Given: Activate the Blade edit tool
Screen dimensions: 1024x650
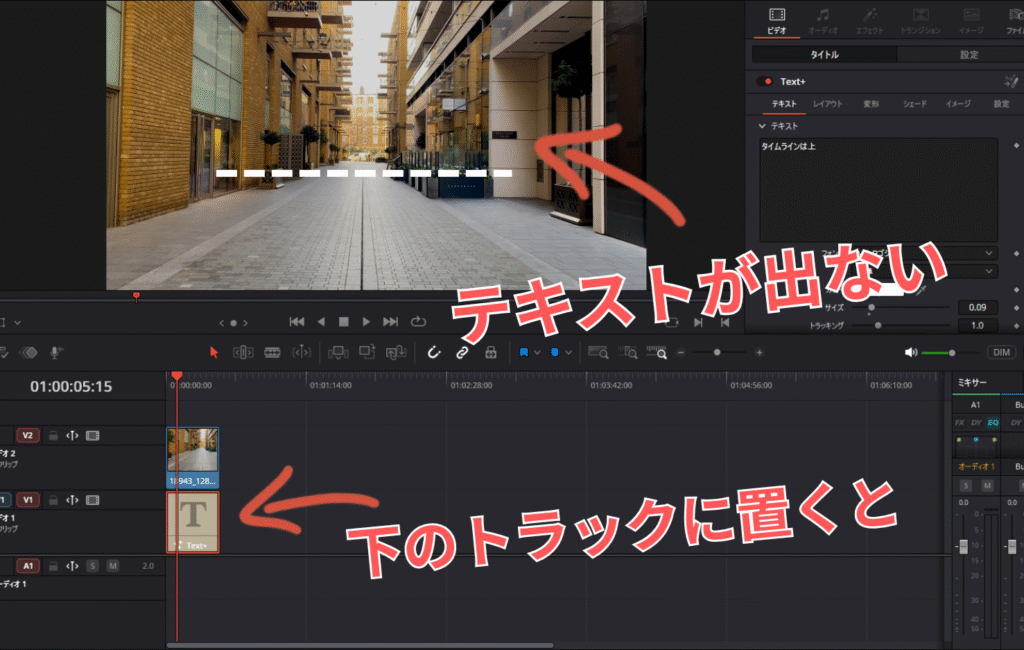Looking at the screenshot, I should pos(272,352).
